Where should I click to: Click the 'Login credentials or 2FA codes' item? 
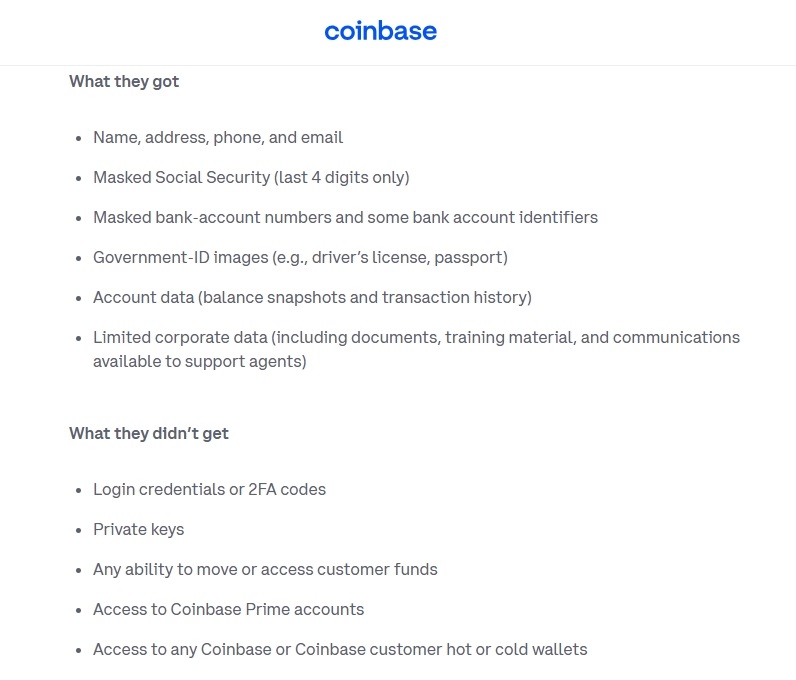point(209,490)
